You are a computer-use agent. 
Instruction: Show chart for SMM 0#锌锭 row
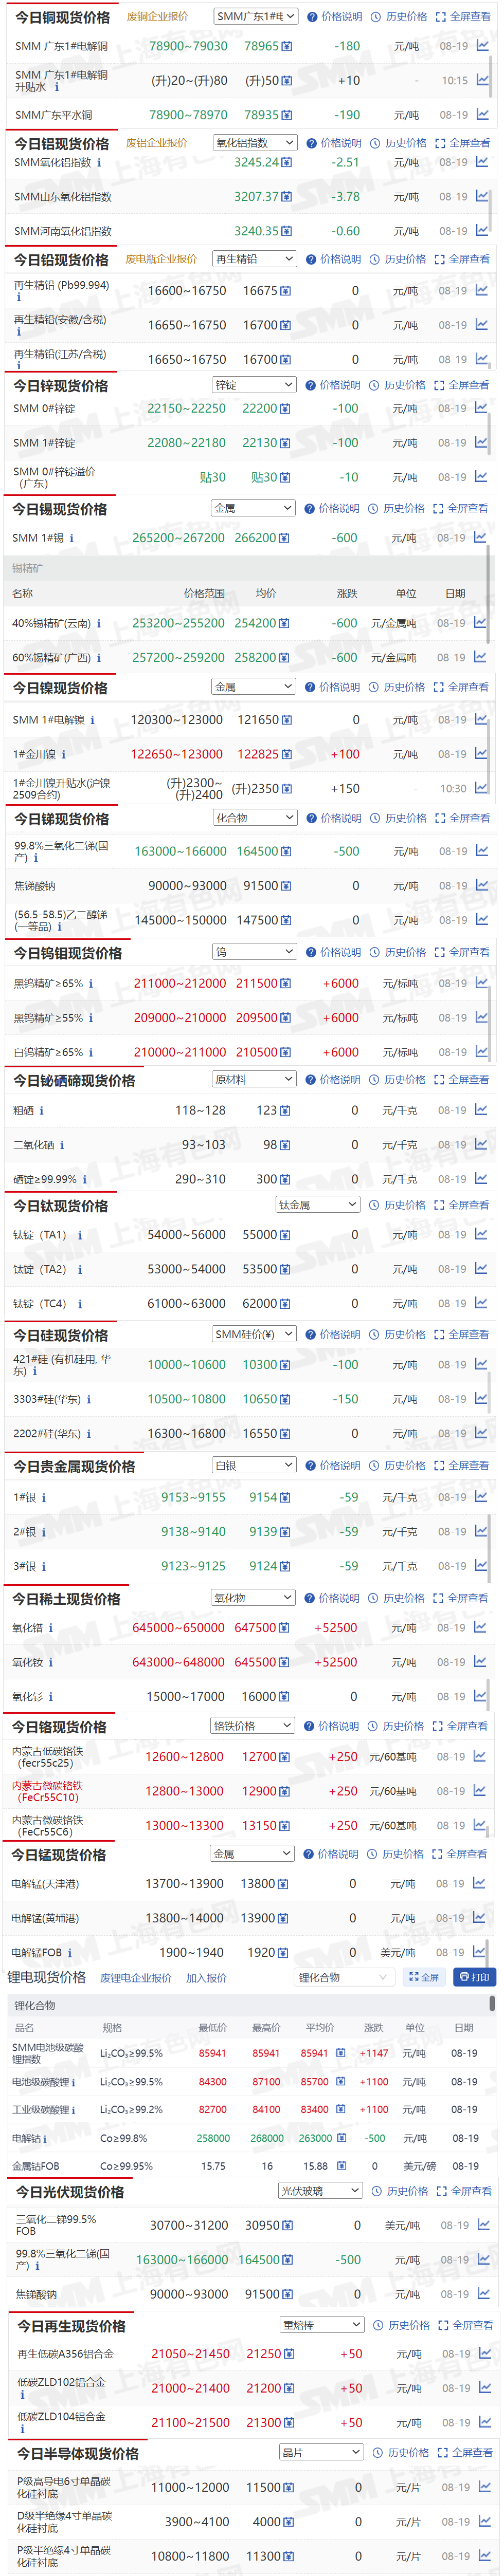click(481, 408)
